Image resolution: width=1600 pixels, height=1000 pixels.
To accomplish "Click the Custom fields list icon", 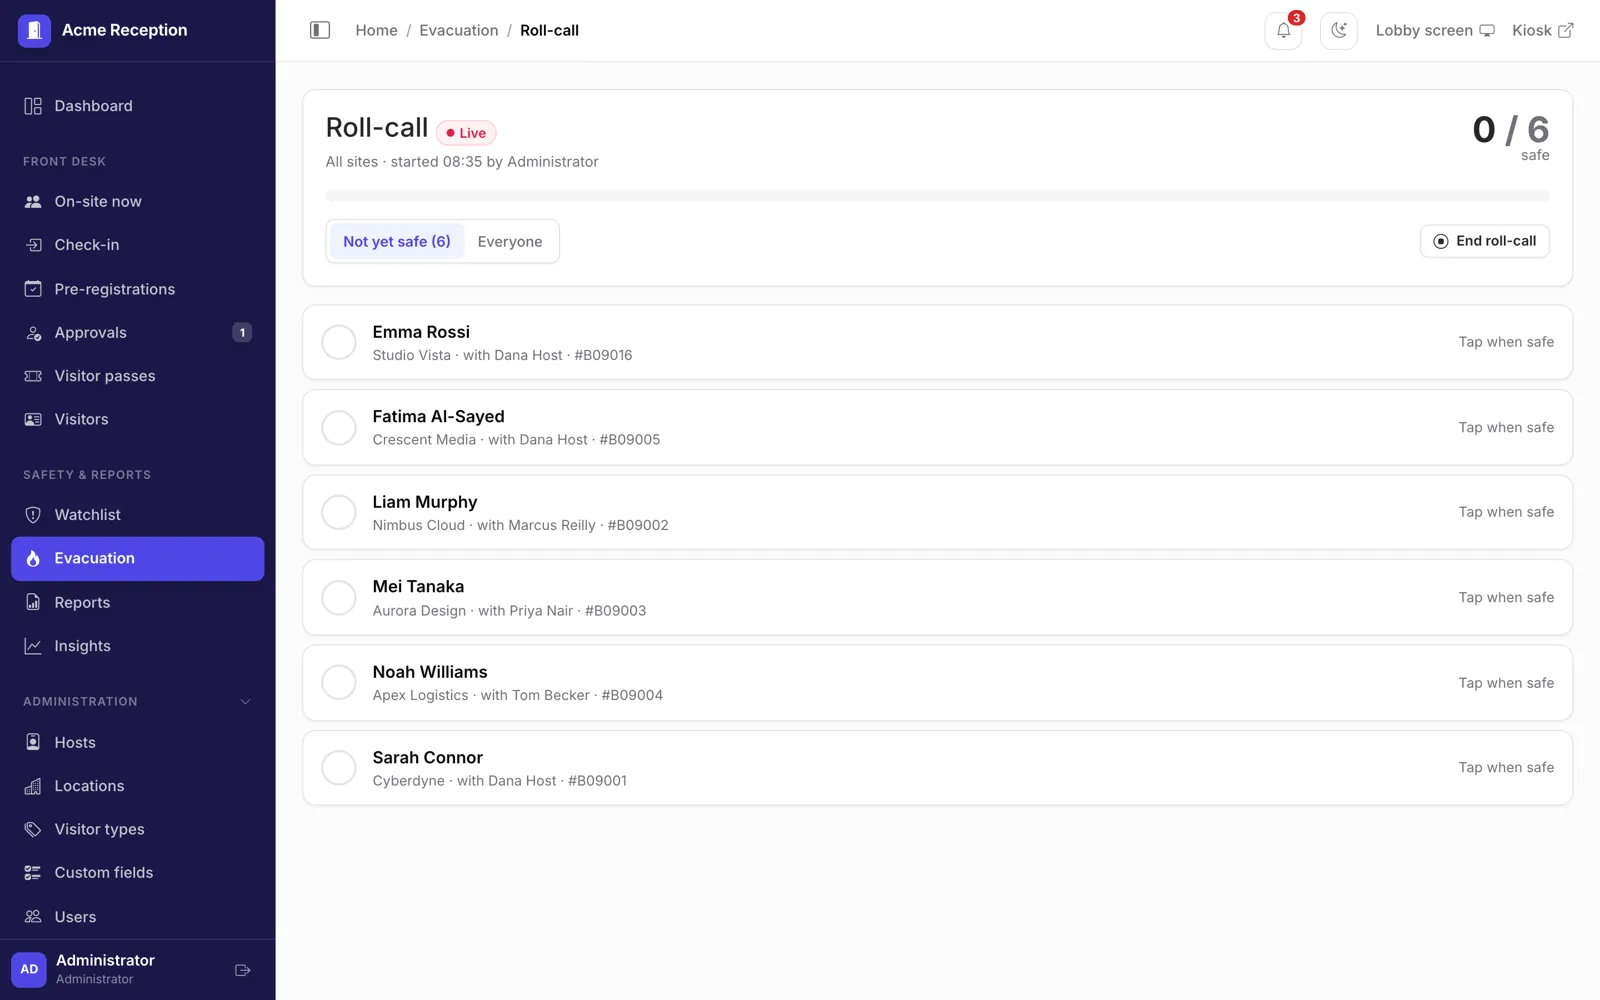I will pyautogui.click(x=33, y=873).
